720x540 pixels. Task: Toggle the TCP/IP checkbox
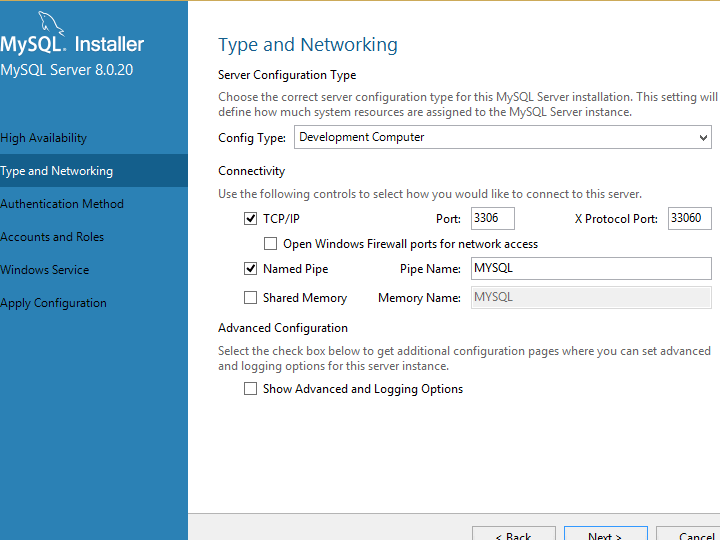point(250,219)
